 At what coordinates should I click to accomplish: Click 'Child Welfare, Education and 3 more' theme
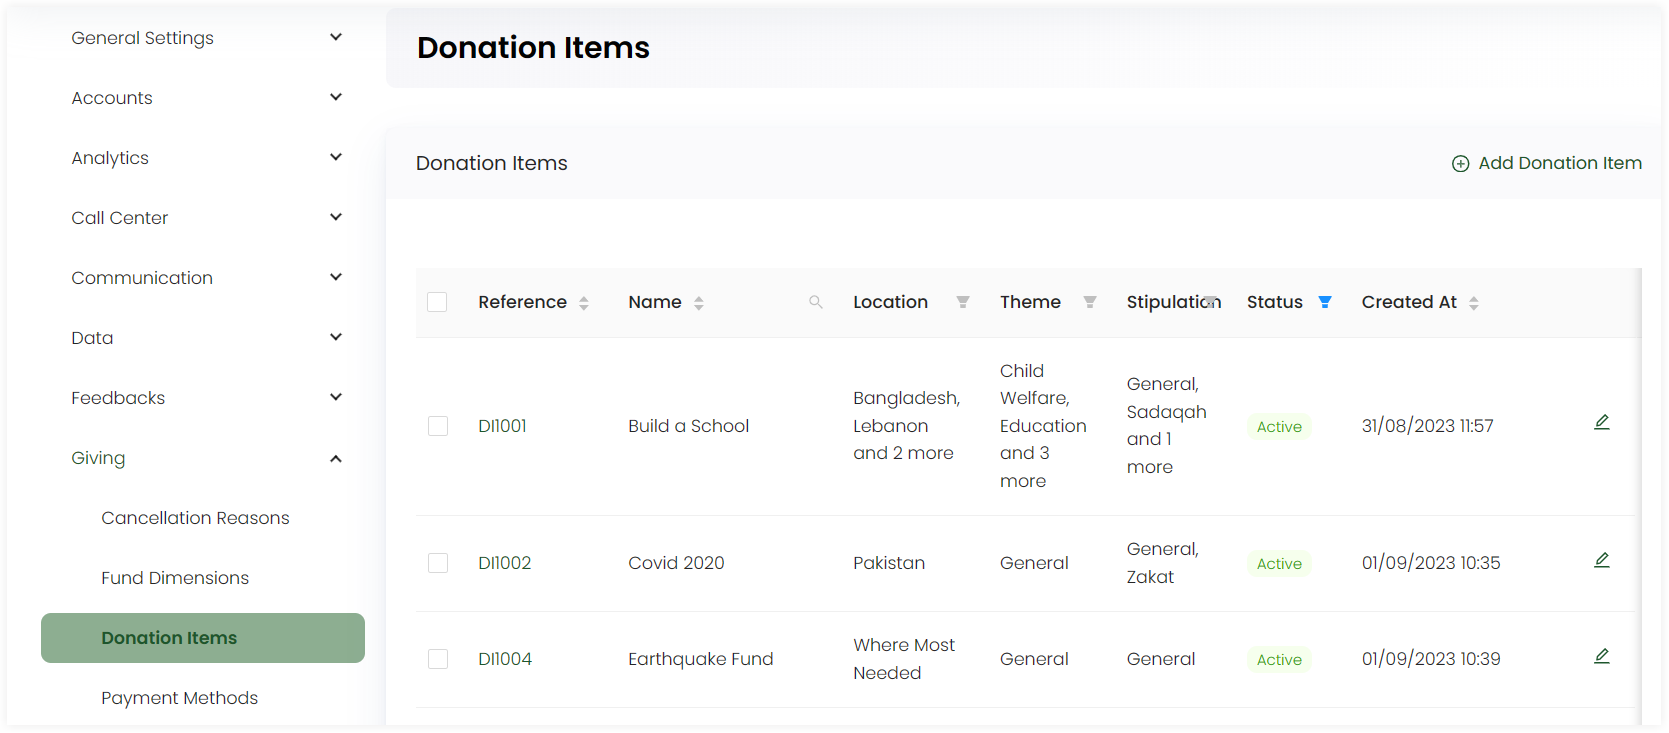pos(1043,426)
